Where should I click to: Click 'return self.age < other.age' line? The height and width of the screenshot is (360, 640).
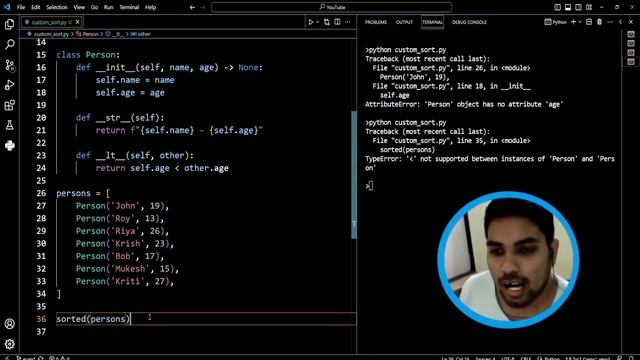pyautogui.click(x=162, y=168)
